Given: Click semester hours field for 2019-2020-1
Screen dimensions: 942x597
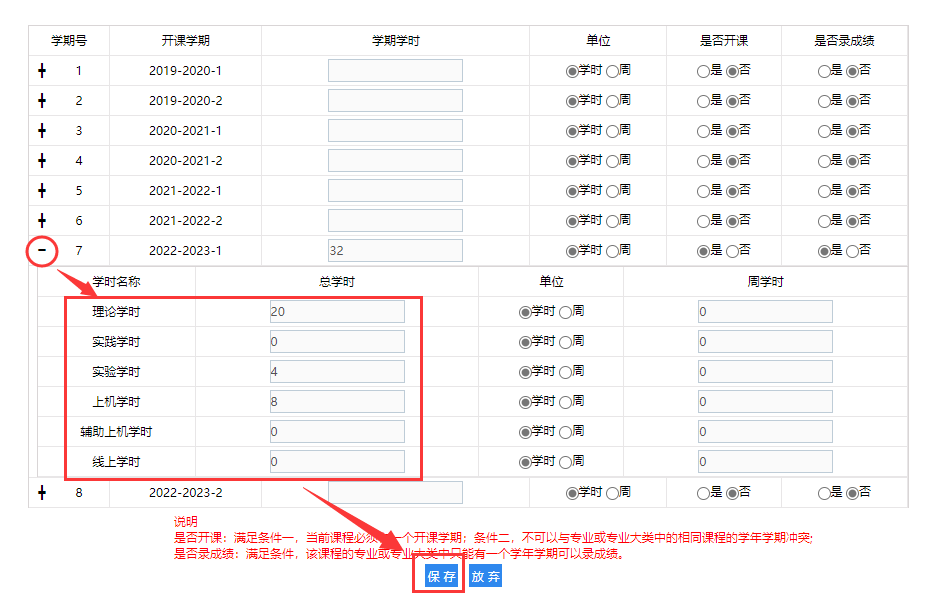Looking at the screenshot, I should 395,71.
